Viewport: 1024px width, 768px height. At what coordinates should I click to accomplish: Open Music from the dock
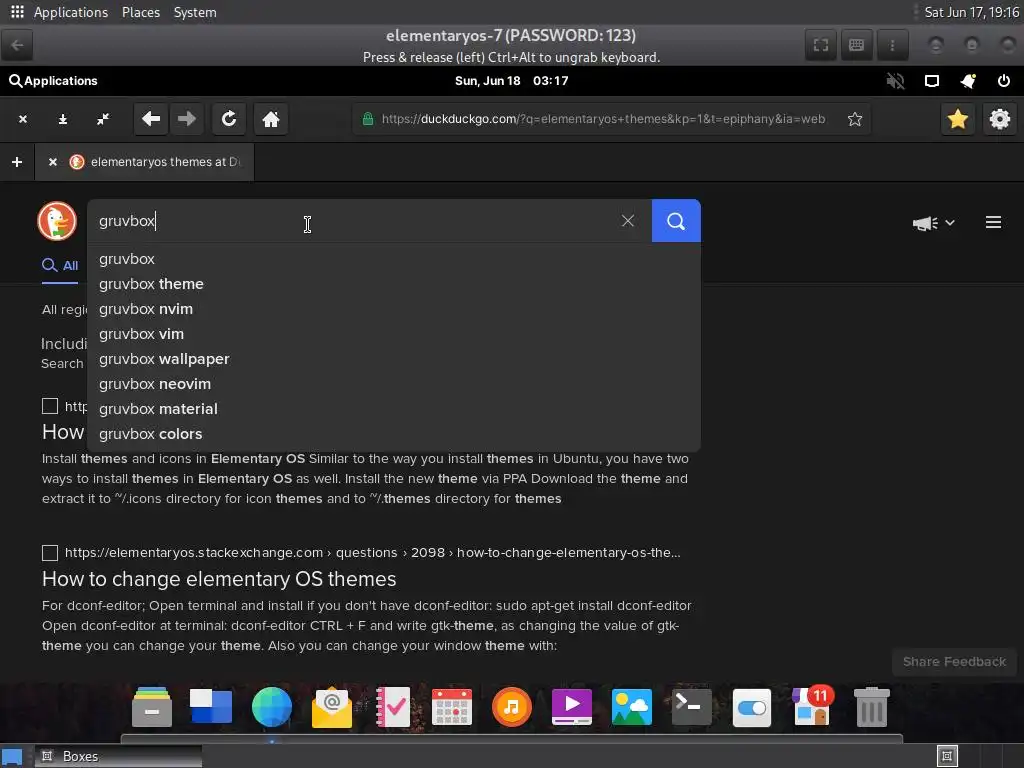point(511,707)
